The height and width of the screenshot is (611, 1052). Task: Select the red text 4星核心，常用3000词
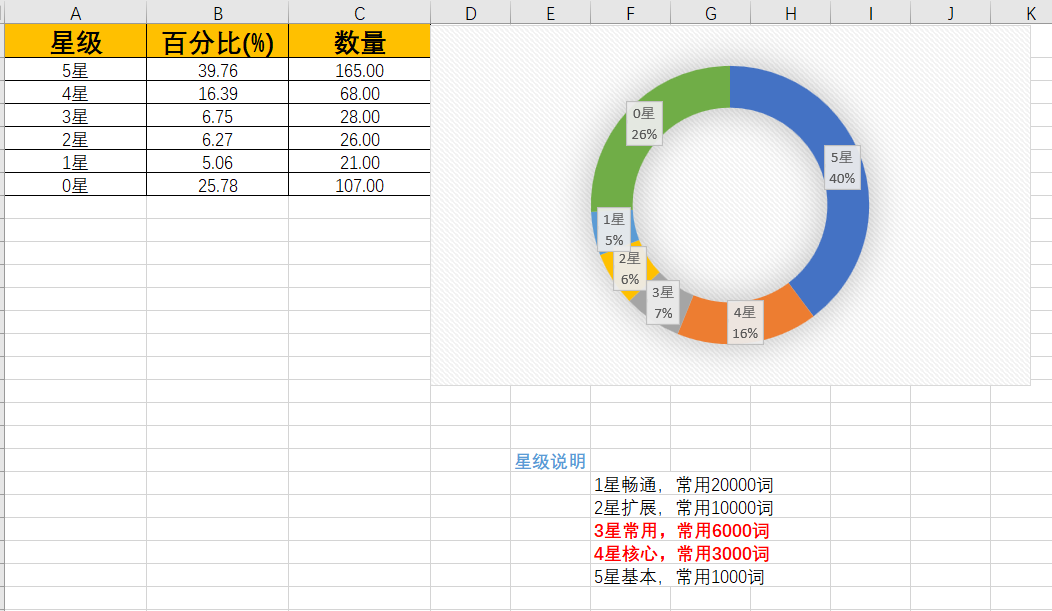click(682, 553)
